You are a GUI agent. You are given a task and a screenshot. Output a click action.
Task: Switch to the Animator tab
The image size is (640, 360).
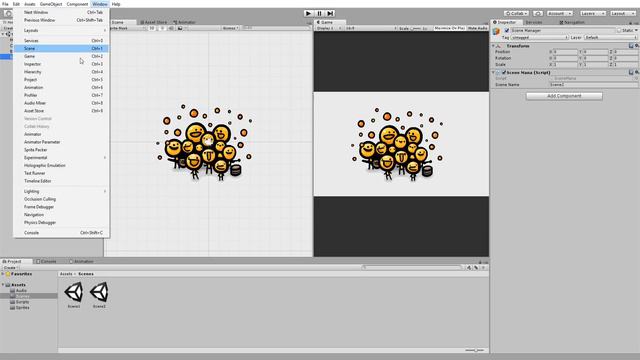pyautogui.click(x=184, y=22)
